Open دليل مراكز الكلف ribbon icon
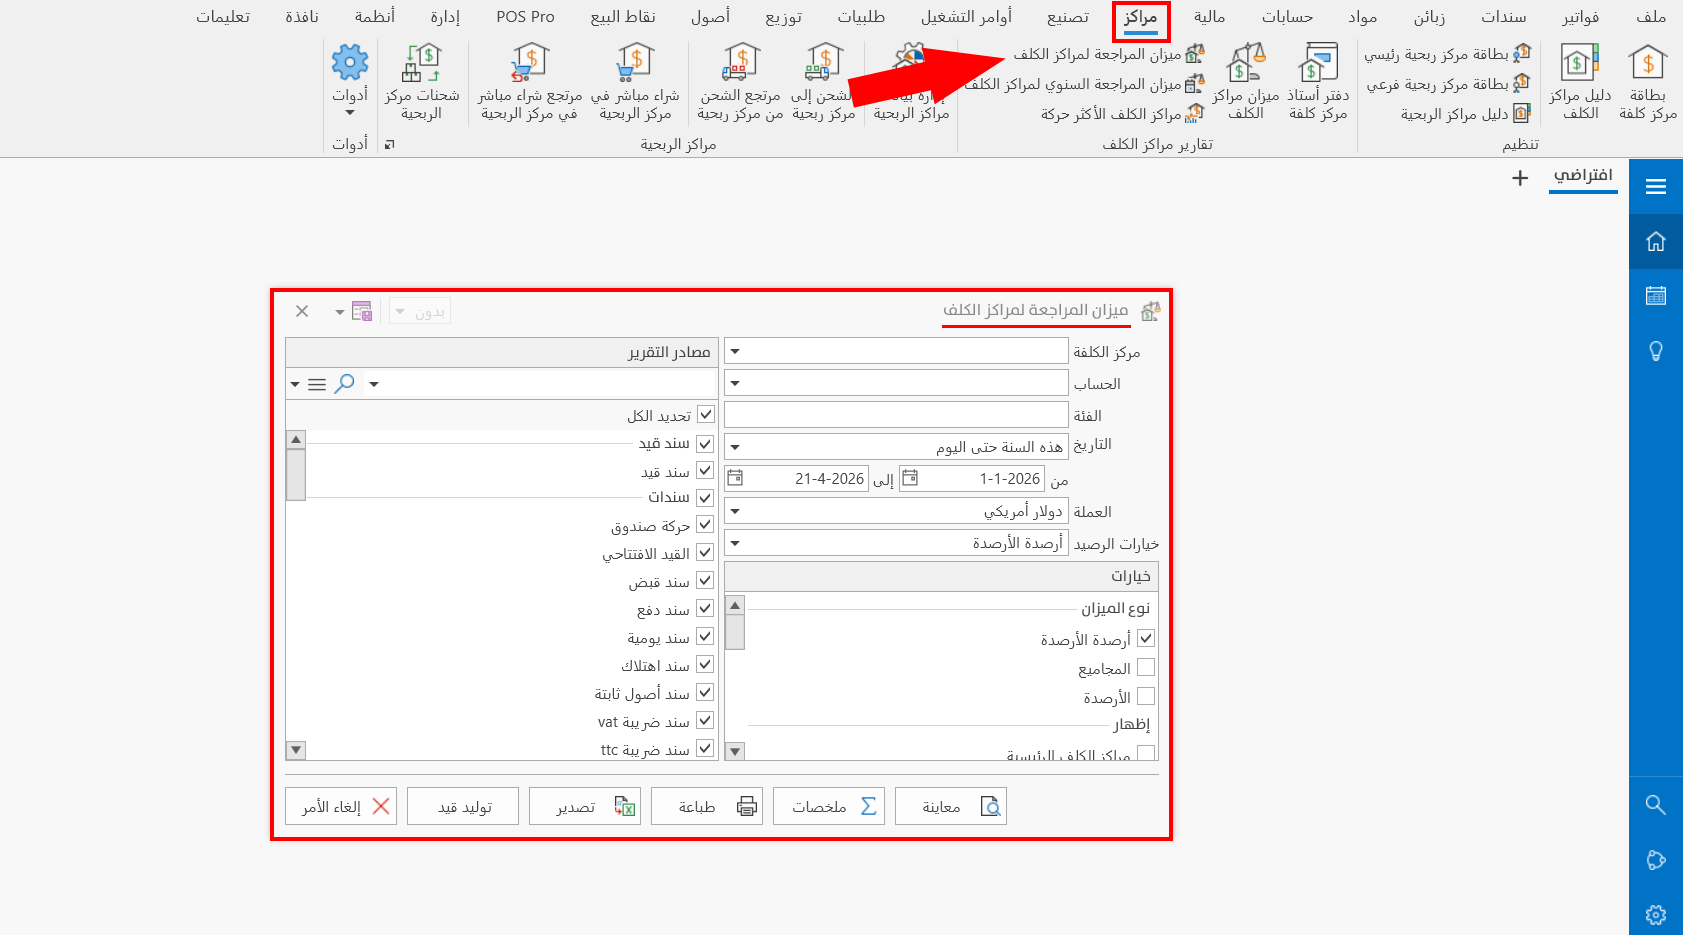 coord(1580,82)
